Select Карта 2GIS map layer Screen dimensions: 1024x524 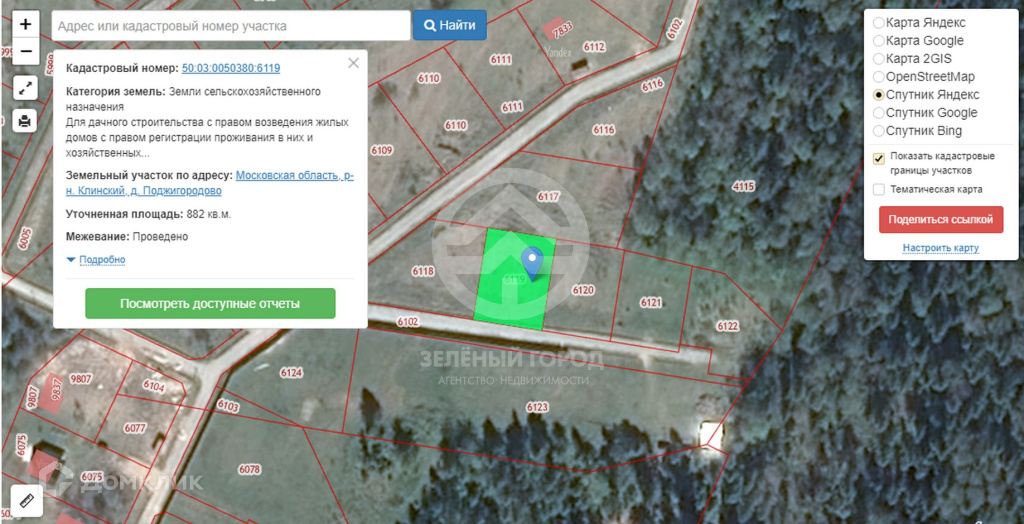tap(912, 59)
